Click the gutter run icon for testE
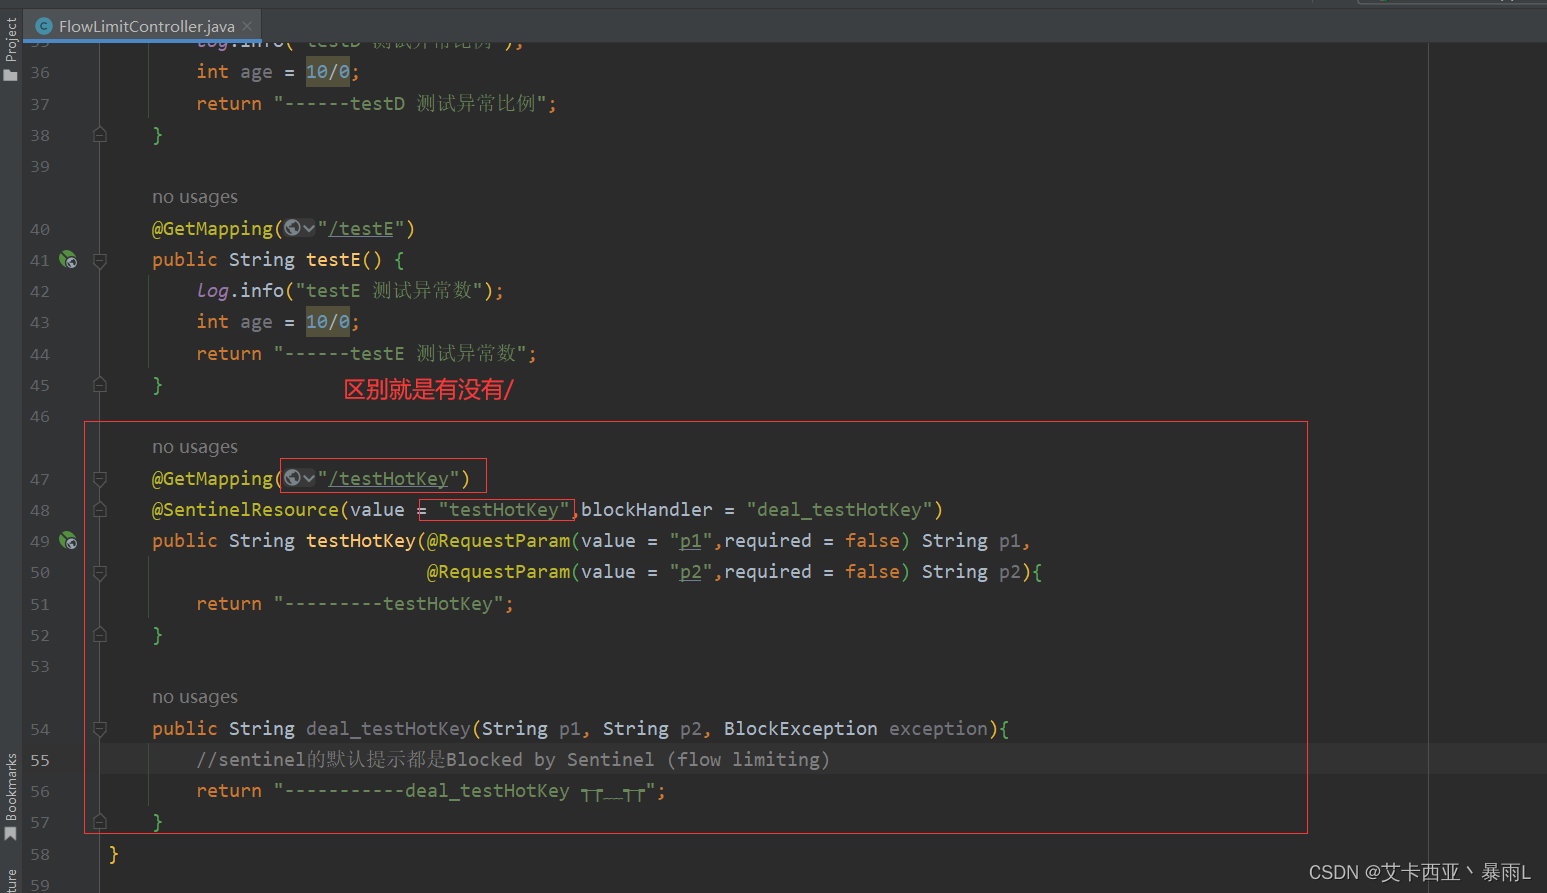Image resolution: width=1547 pixels, height=893 pixels. coord(68,260)
